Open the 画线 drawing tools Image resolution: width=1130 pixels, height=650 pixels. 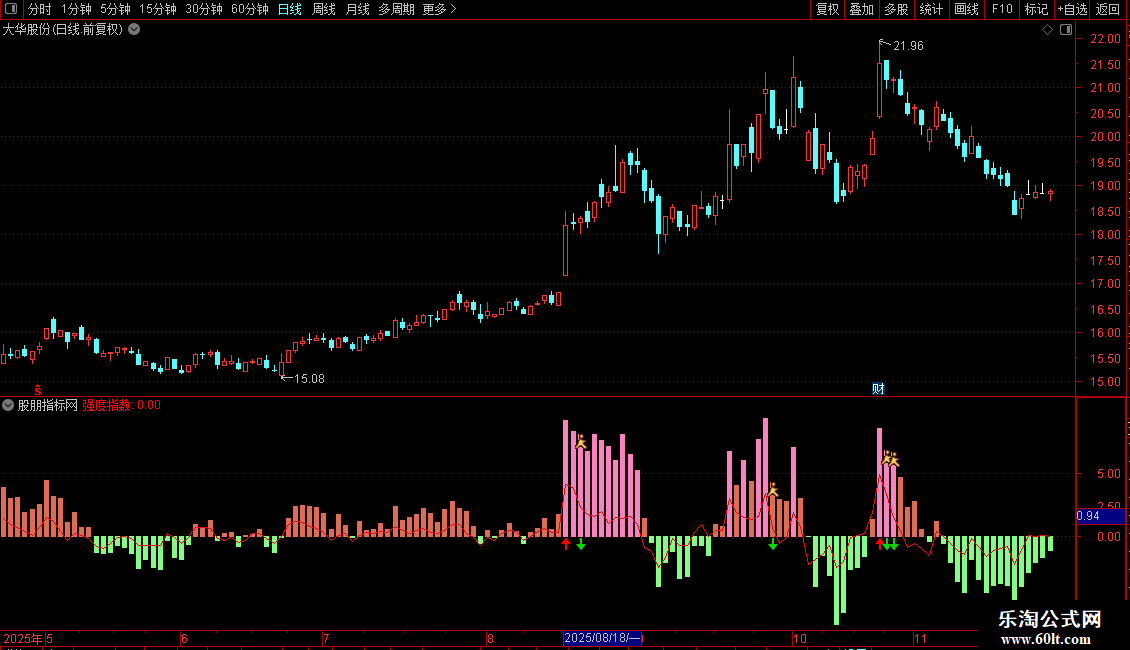[x=966, y=9]
